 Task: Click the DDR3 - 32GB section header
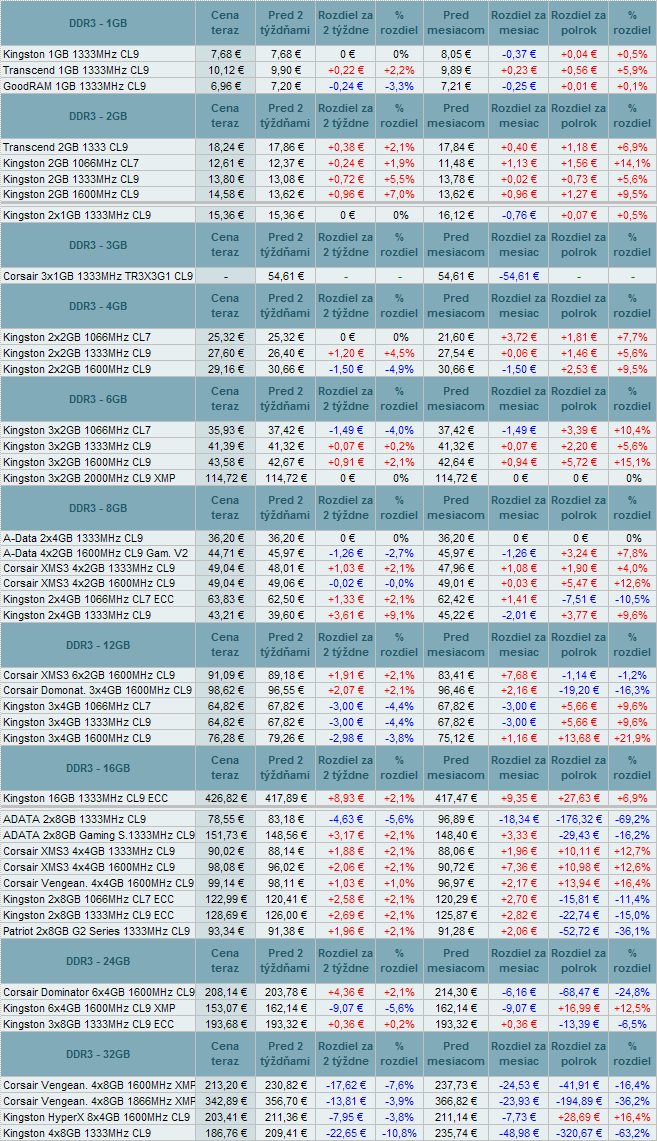coord(97,1054)
